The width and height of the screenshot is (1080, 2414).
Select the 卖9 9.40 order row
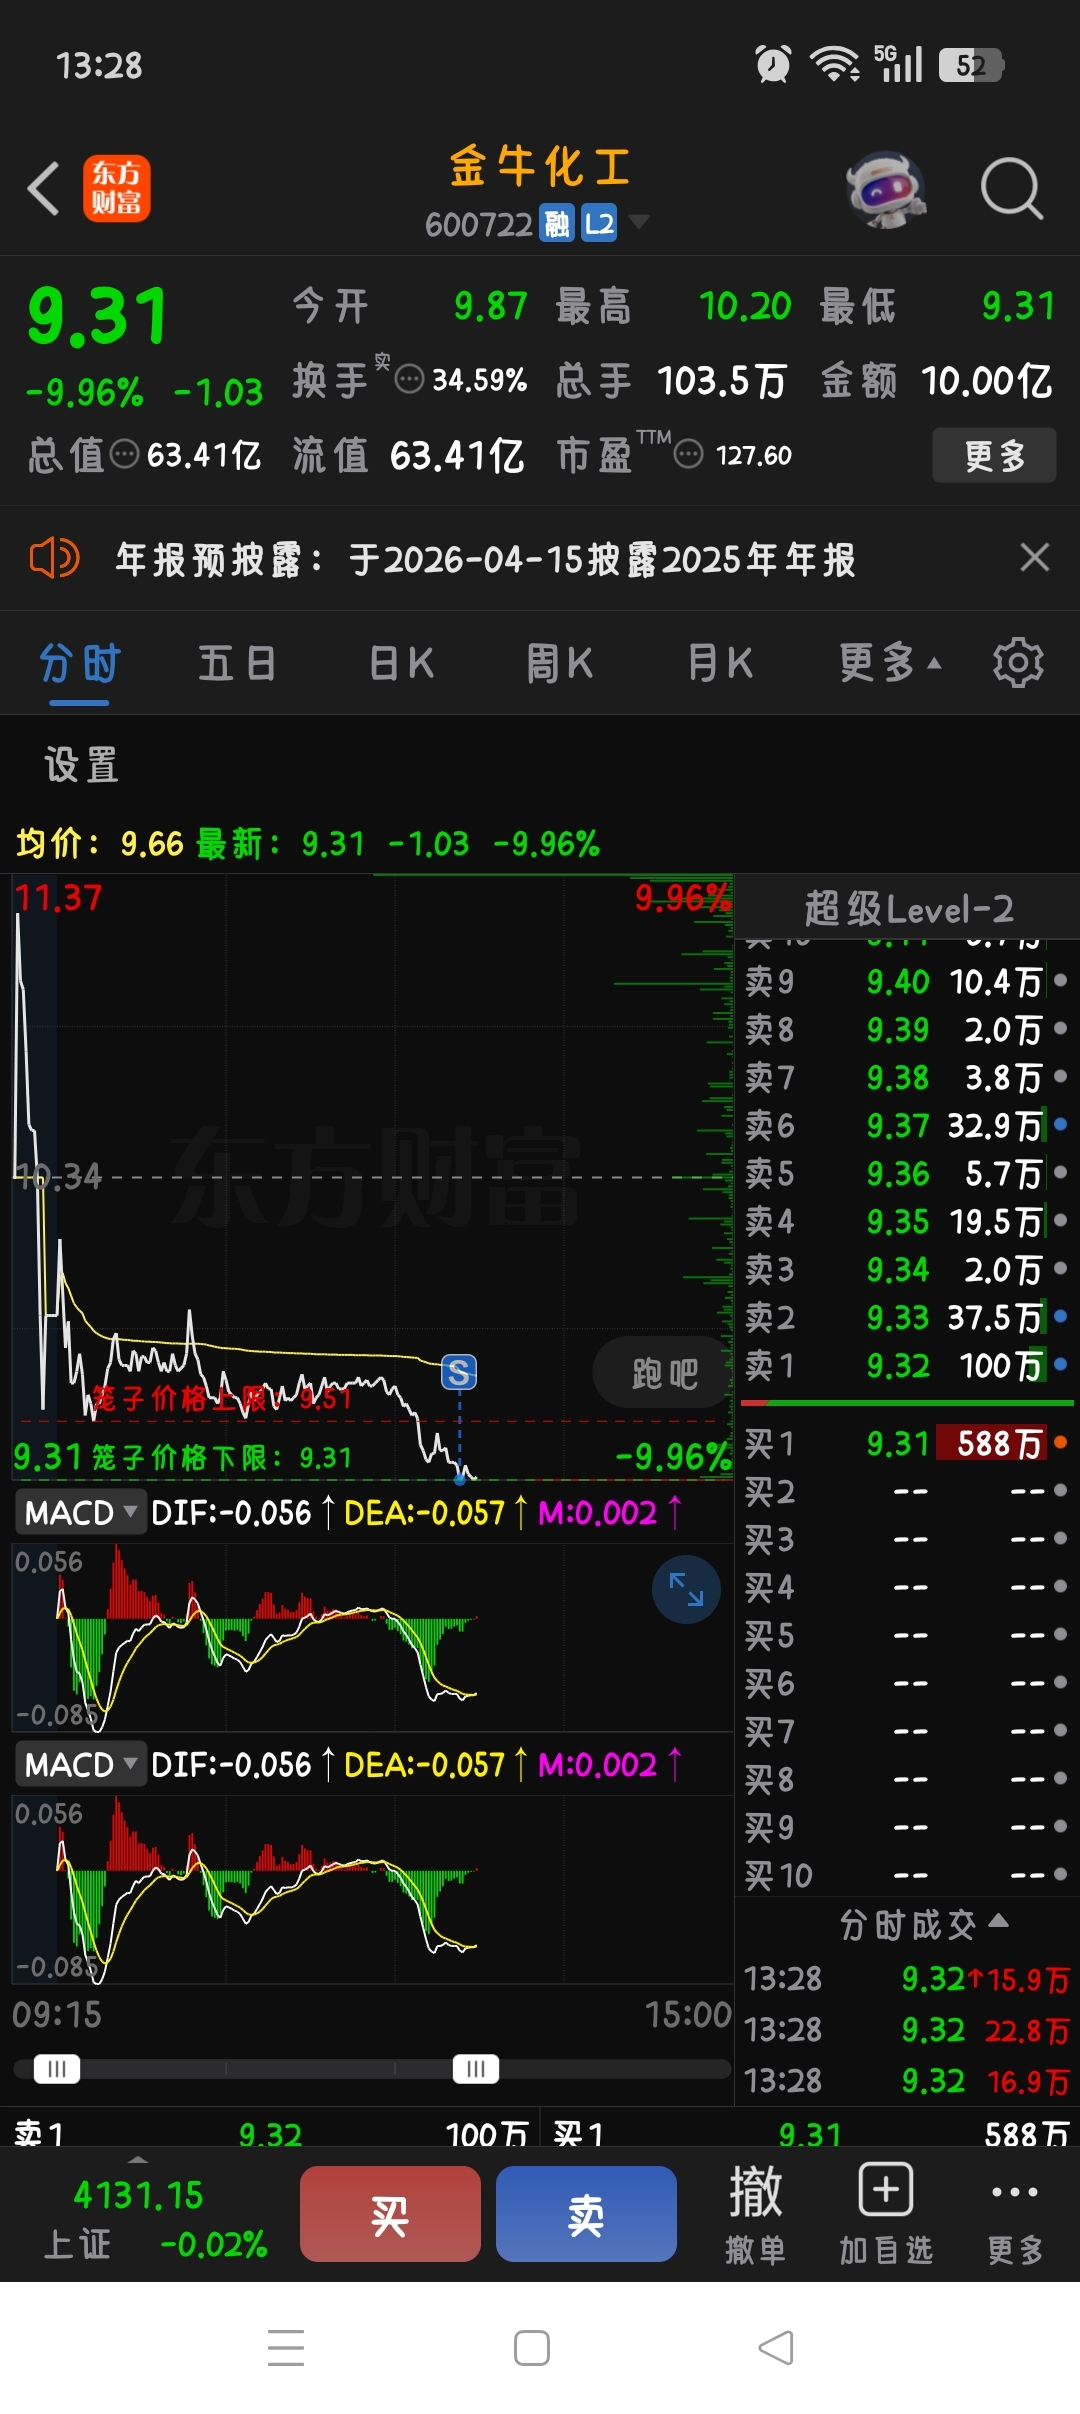906,981
